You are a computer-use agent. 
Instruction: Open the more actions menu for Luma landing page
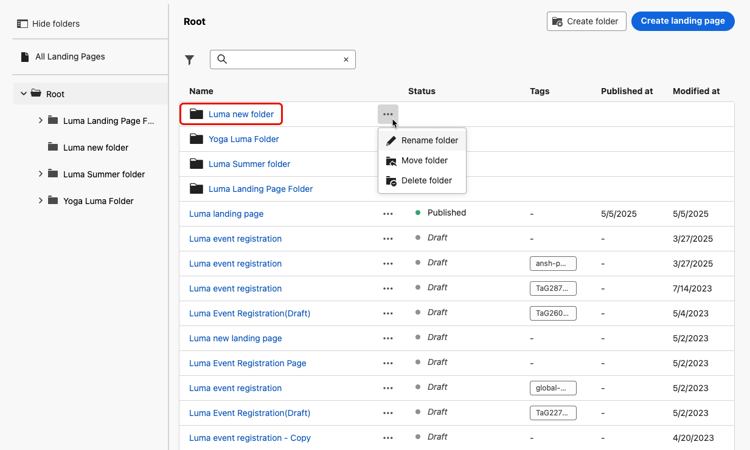point(388,214)
